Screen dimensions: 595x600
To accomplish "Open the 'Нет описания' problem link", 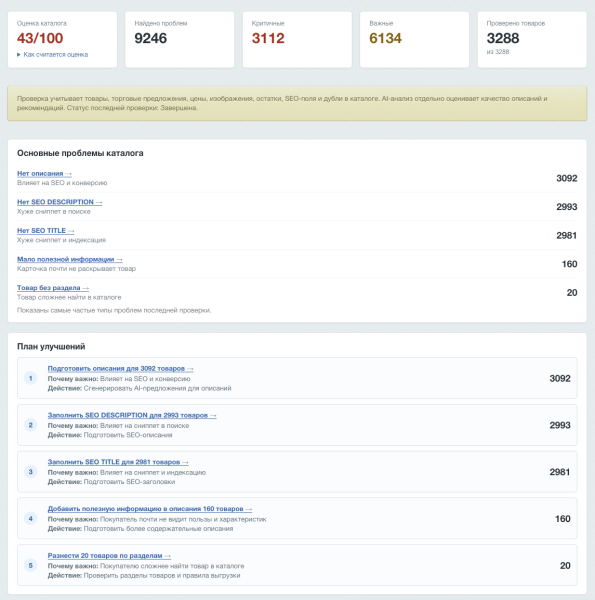I will [x=44, y=174].
